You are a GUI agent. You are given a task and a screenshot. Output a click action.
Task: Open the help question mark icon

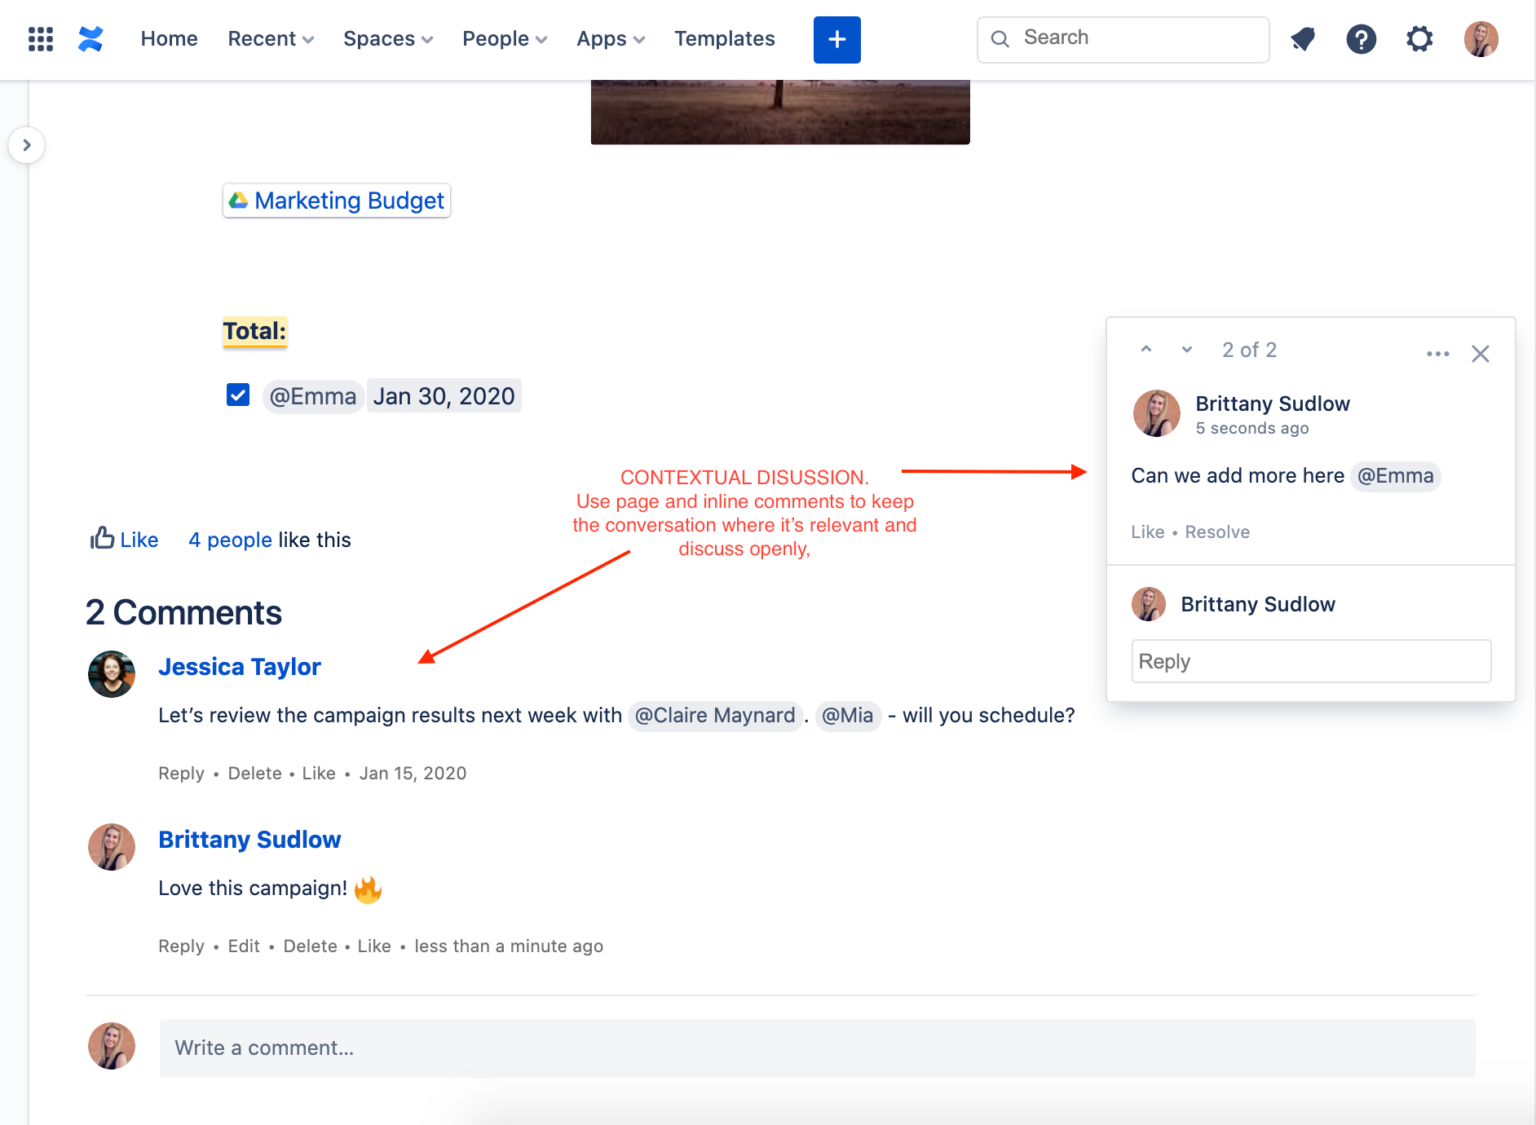pos(1361,39)
